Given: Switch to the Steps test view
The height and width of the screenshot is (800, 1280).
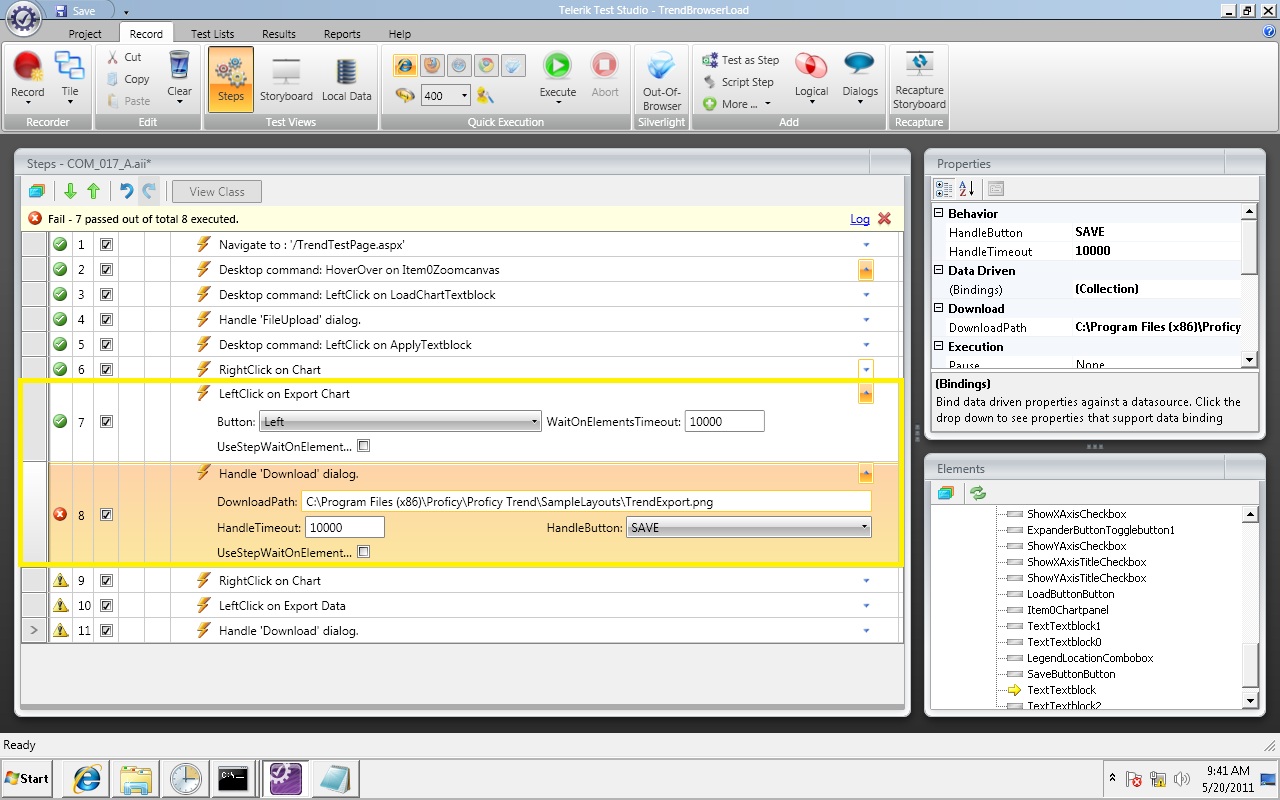Looking at the screenshot, I should [231, 79].
